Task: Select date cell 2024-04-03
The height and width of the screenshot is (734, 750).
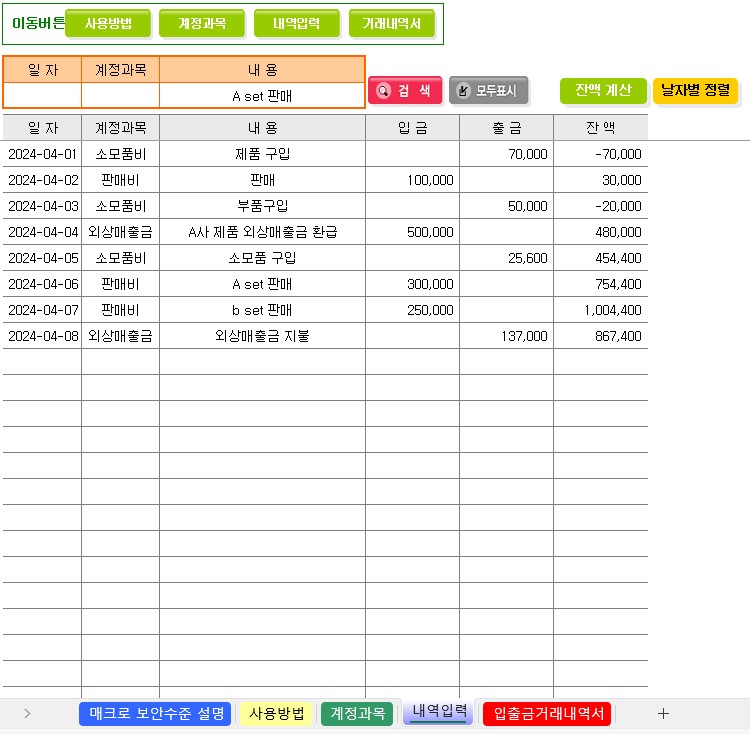Action: point(43,206)
